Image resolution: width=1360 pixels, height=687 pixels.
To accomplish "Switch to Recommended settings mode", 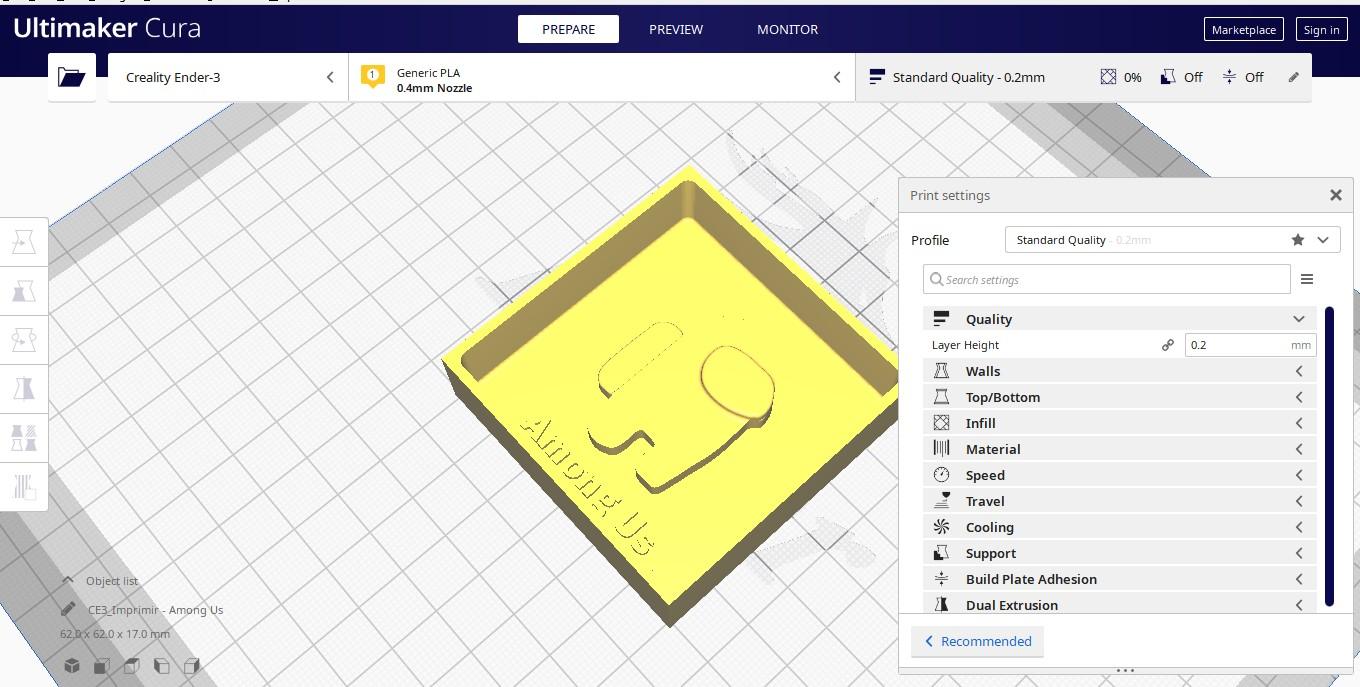I will (977, 641).
